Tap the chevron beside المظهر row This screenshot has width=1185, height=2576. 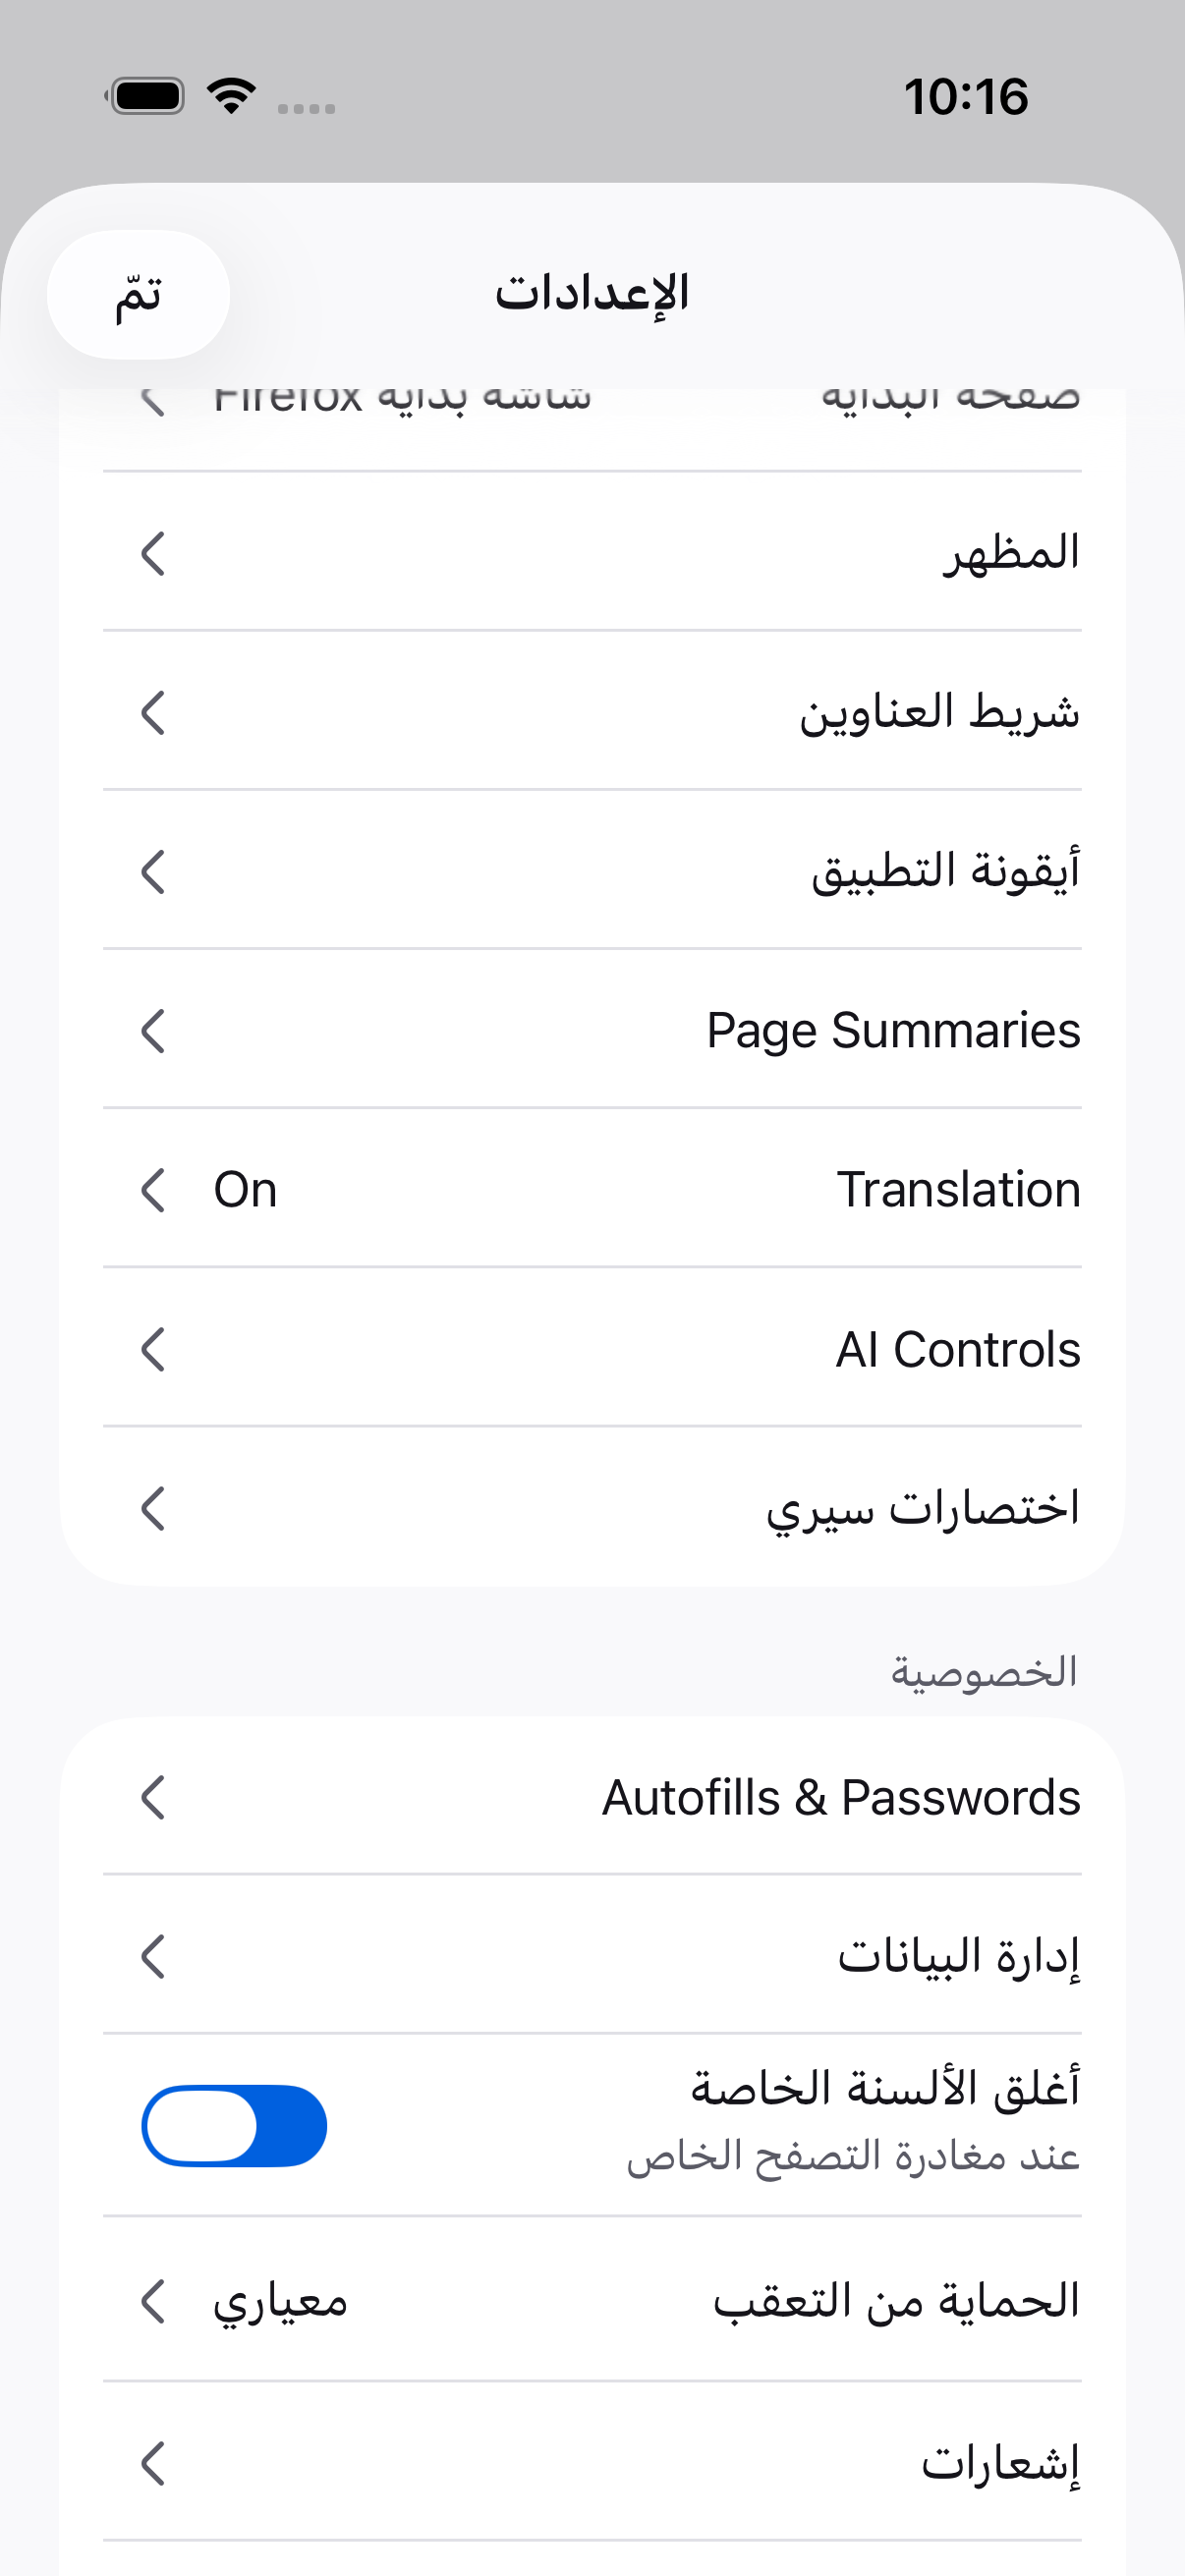(153, 554)
